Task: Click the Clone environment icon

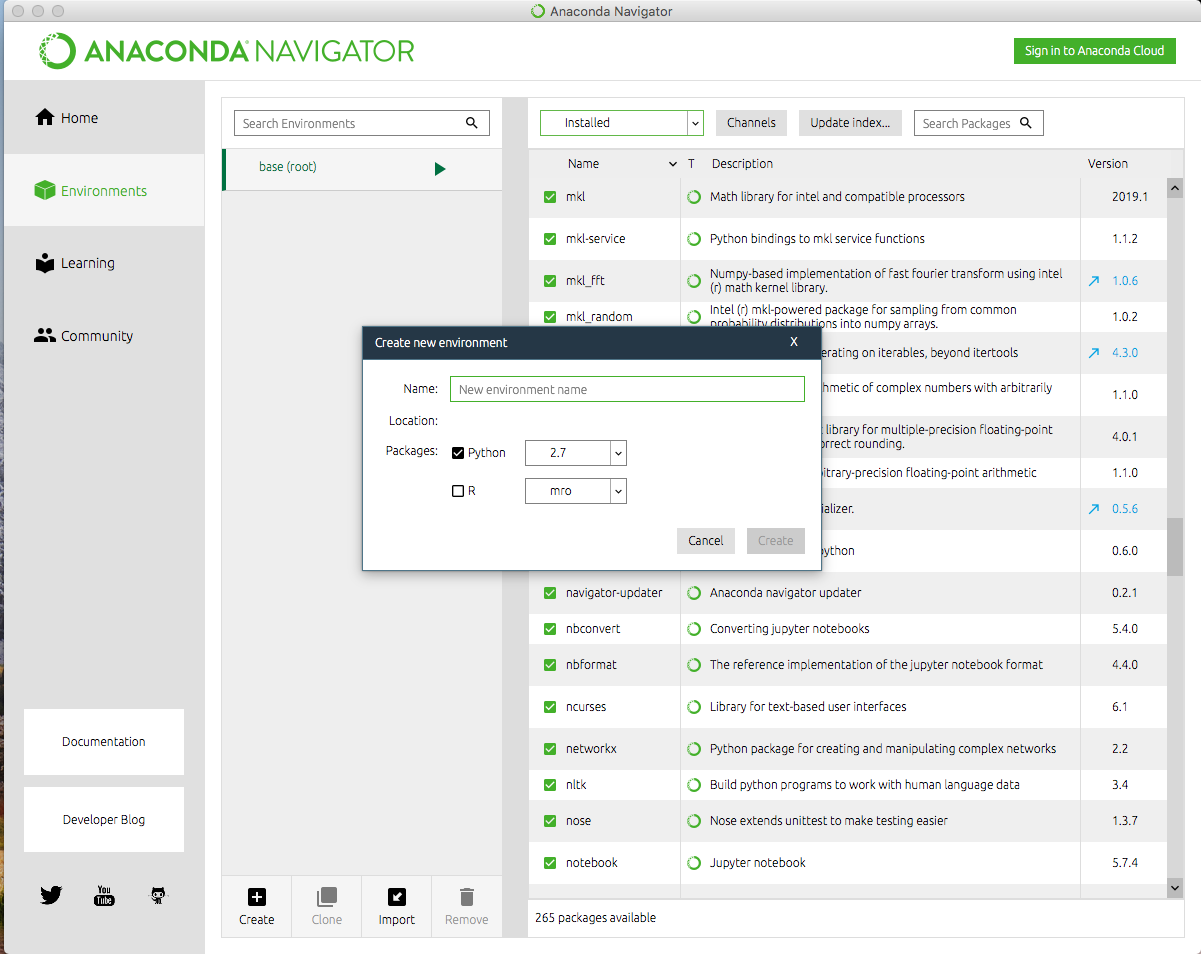Action: click(327, 897)
